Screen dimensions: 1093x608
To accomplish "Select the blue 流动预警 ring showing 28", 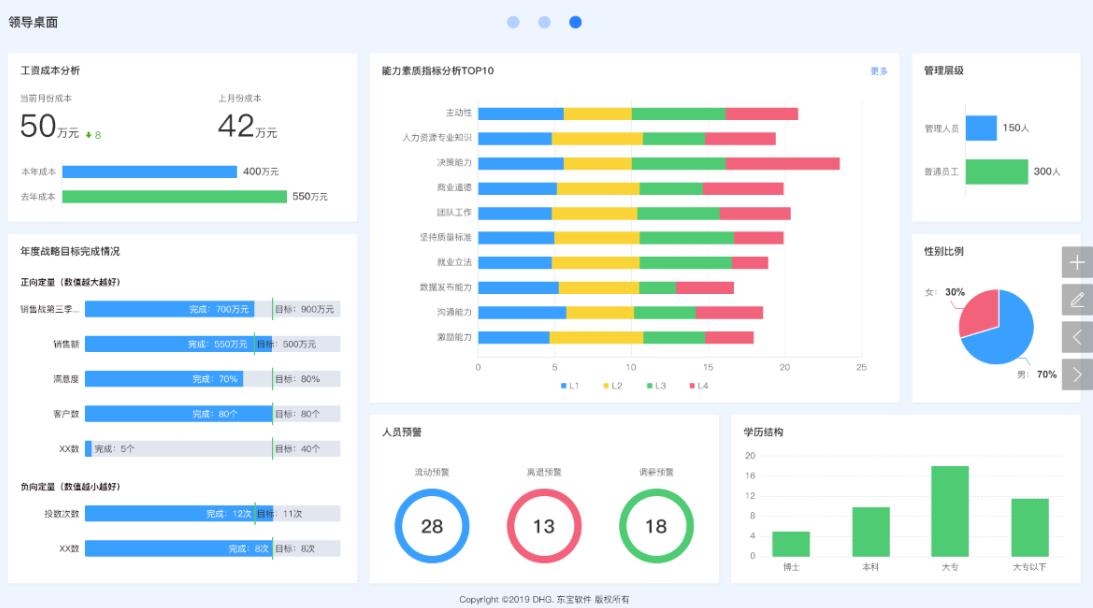I will pyautogui.click(x=431, y=526).
